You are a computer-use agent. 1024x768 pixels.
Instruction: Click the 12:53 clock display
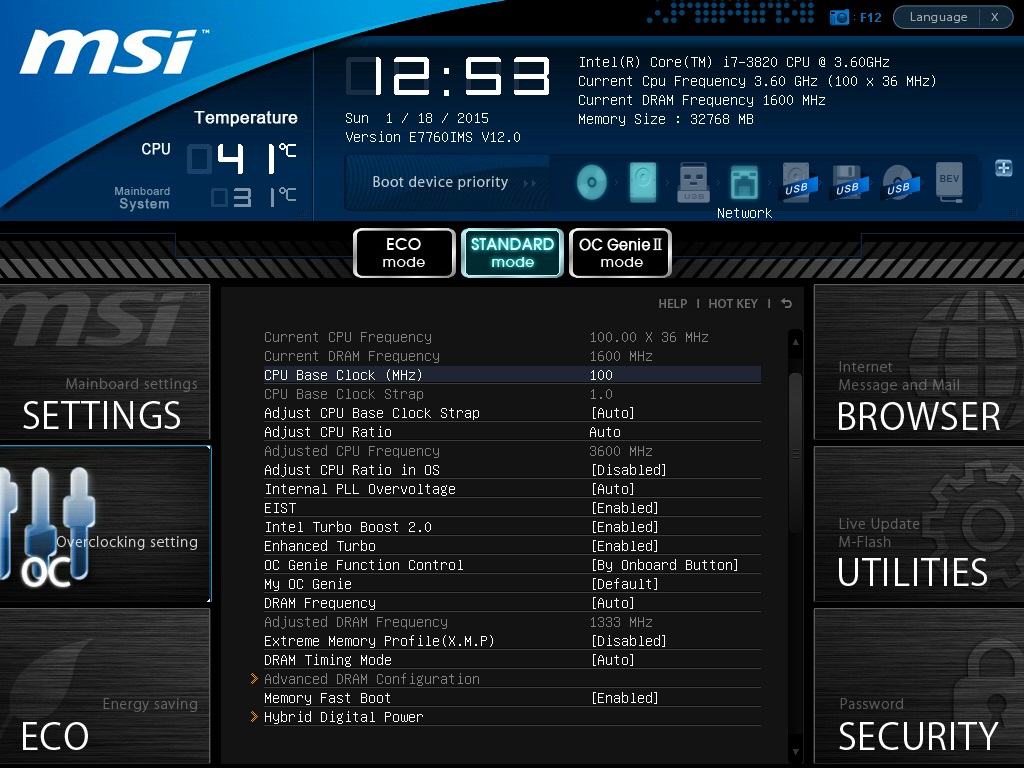point(448,76)
